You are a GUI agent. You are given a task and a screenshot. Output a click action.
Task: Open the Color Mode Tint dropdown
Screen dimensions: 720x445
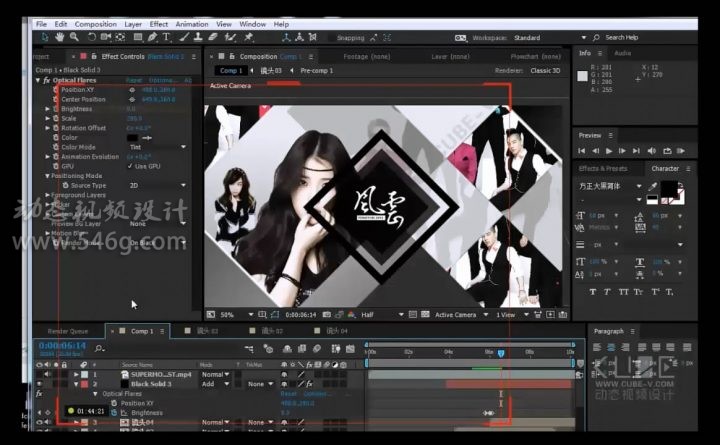pyautogui.click(x=158, y=147)
